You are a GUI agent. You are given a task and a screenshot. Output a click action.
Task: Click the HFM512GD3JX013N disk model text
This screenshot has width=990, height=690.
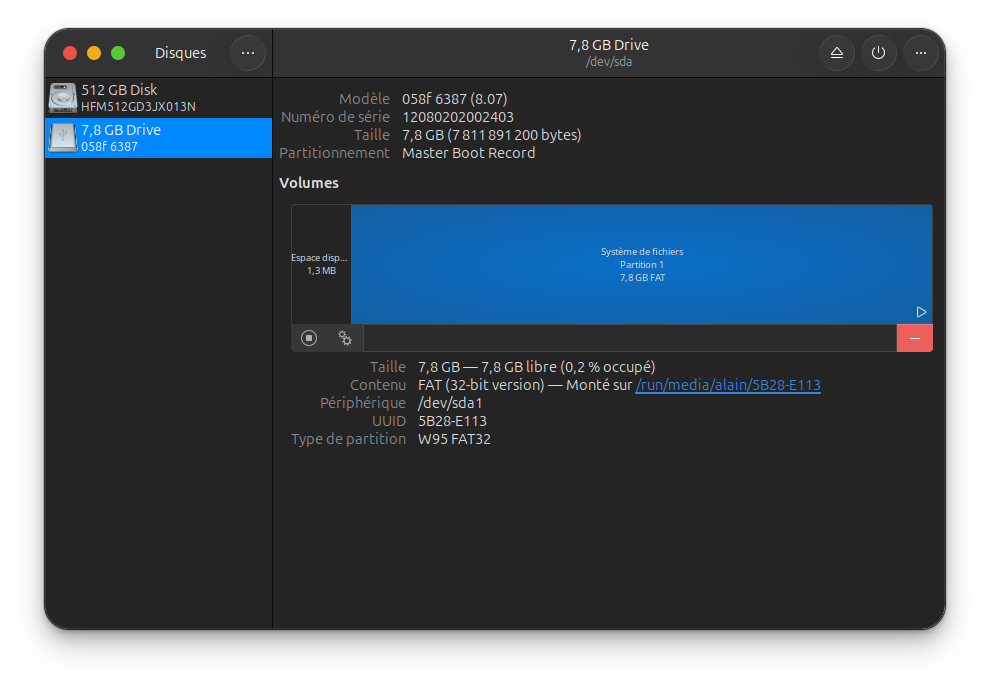click(138, 107)
